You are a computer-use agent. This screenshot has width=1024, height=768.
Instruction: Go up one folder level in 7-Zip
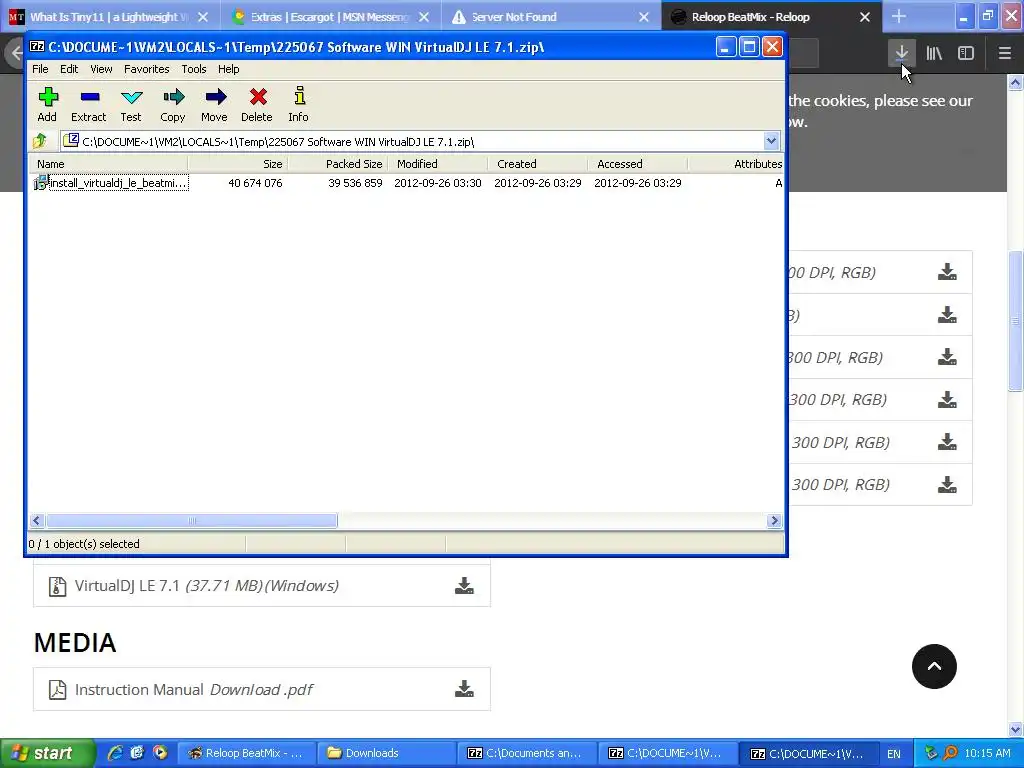tap(40, 140)
